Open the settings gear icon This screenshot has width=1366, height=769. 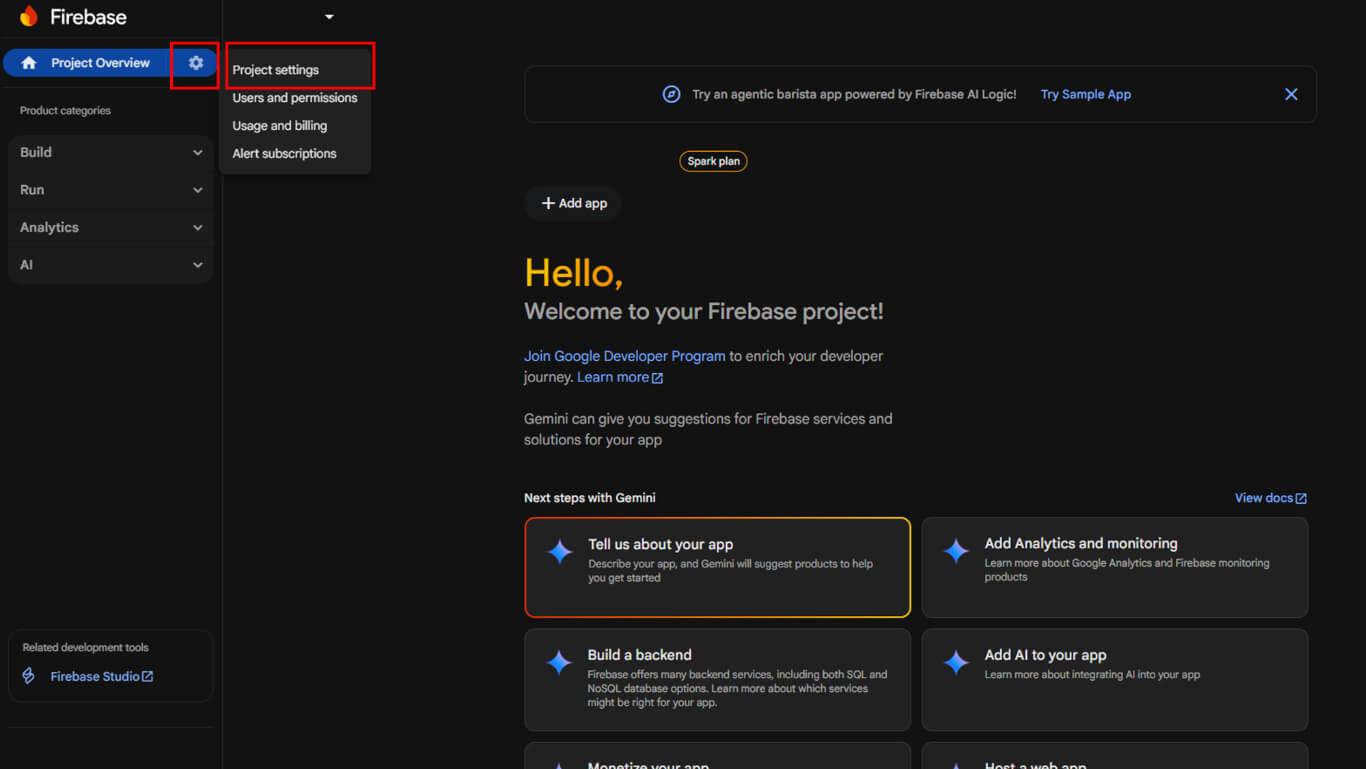tap(196, 63)
